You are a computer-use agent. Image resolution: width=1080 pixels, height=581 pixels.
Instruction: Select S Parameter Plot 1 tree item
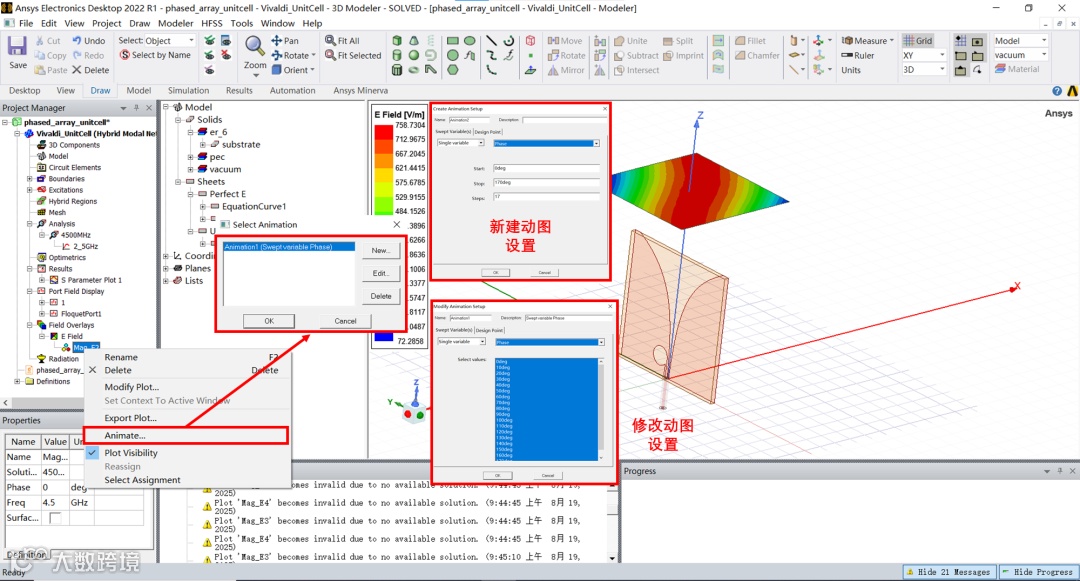[x=91, y=280]
